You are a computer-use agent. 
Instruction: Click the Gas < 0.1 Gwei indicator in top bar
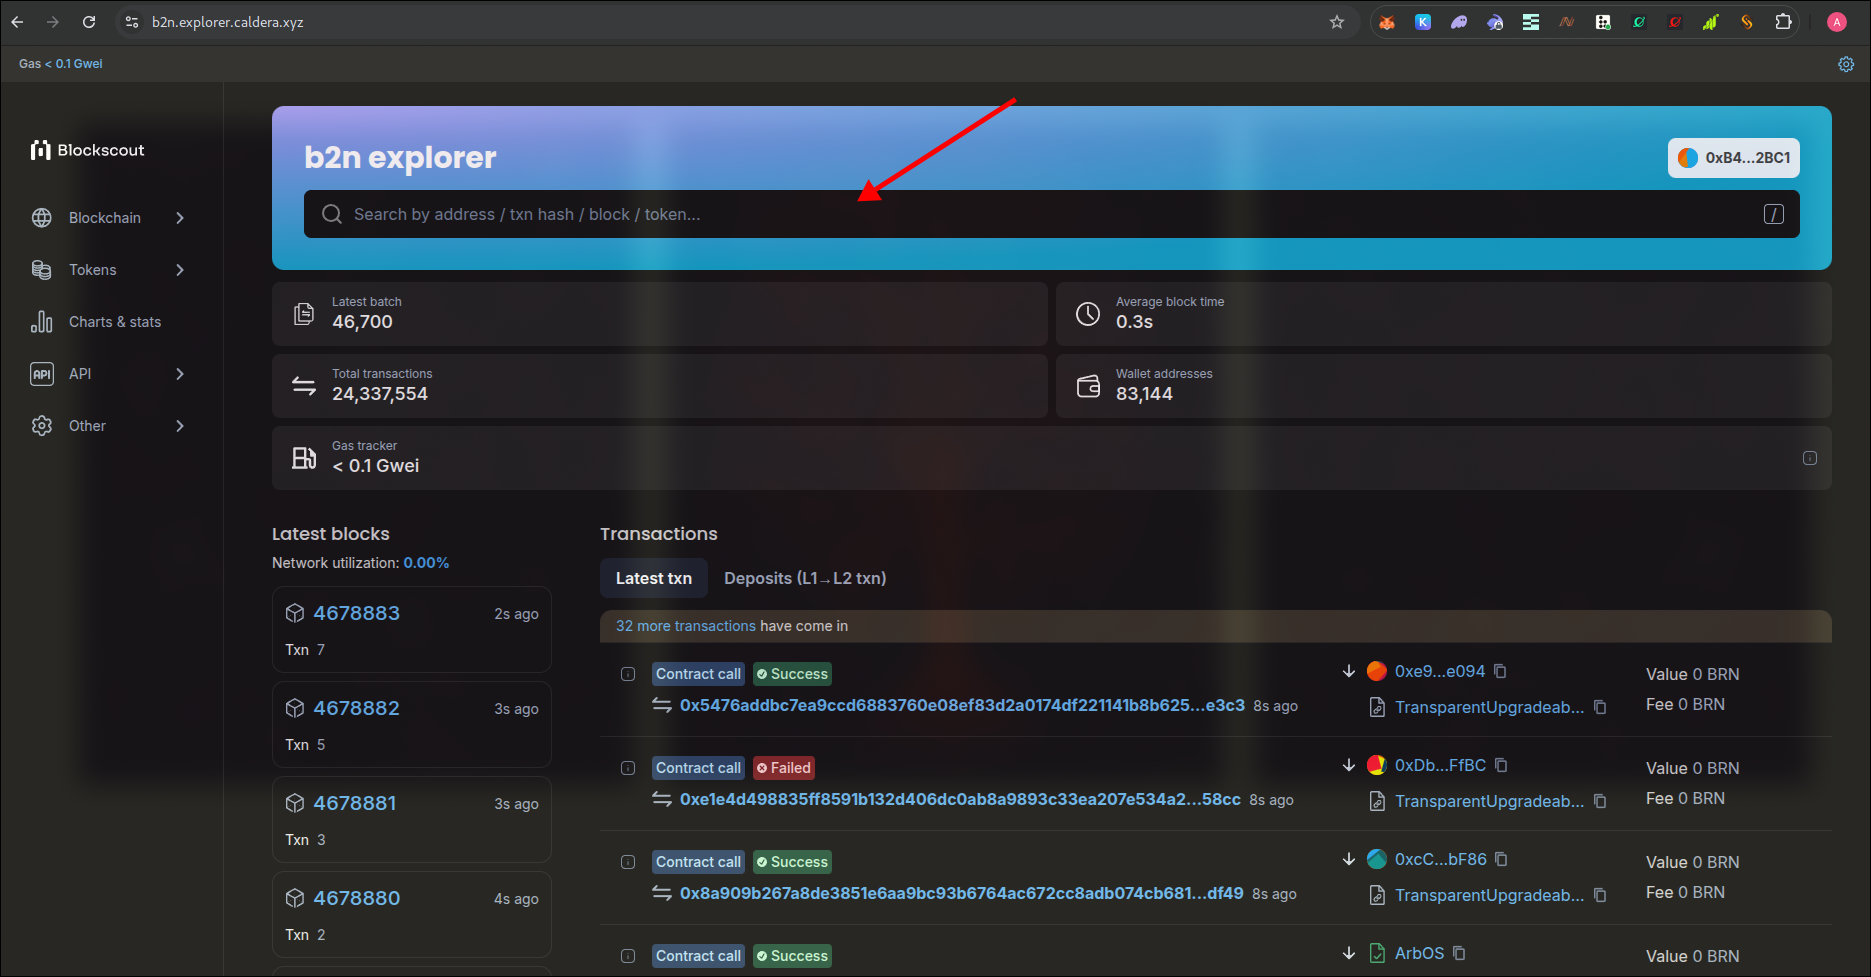click(x=61, y=64)
